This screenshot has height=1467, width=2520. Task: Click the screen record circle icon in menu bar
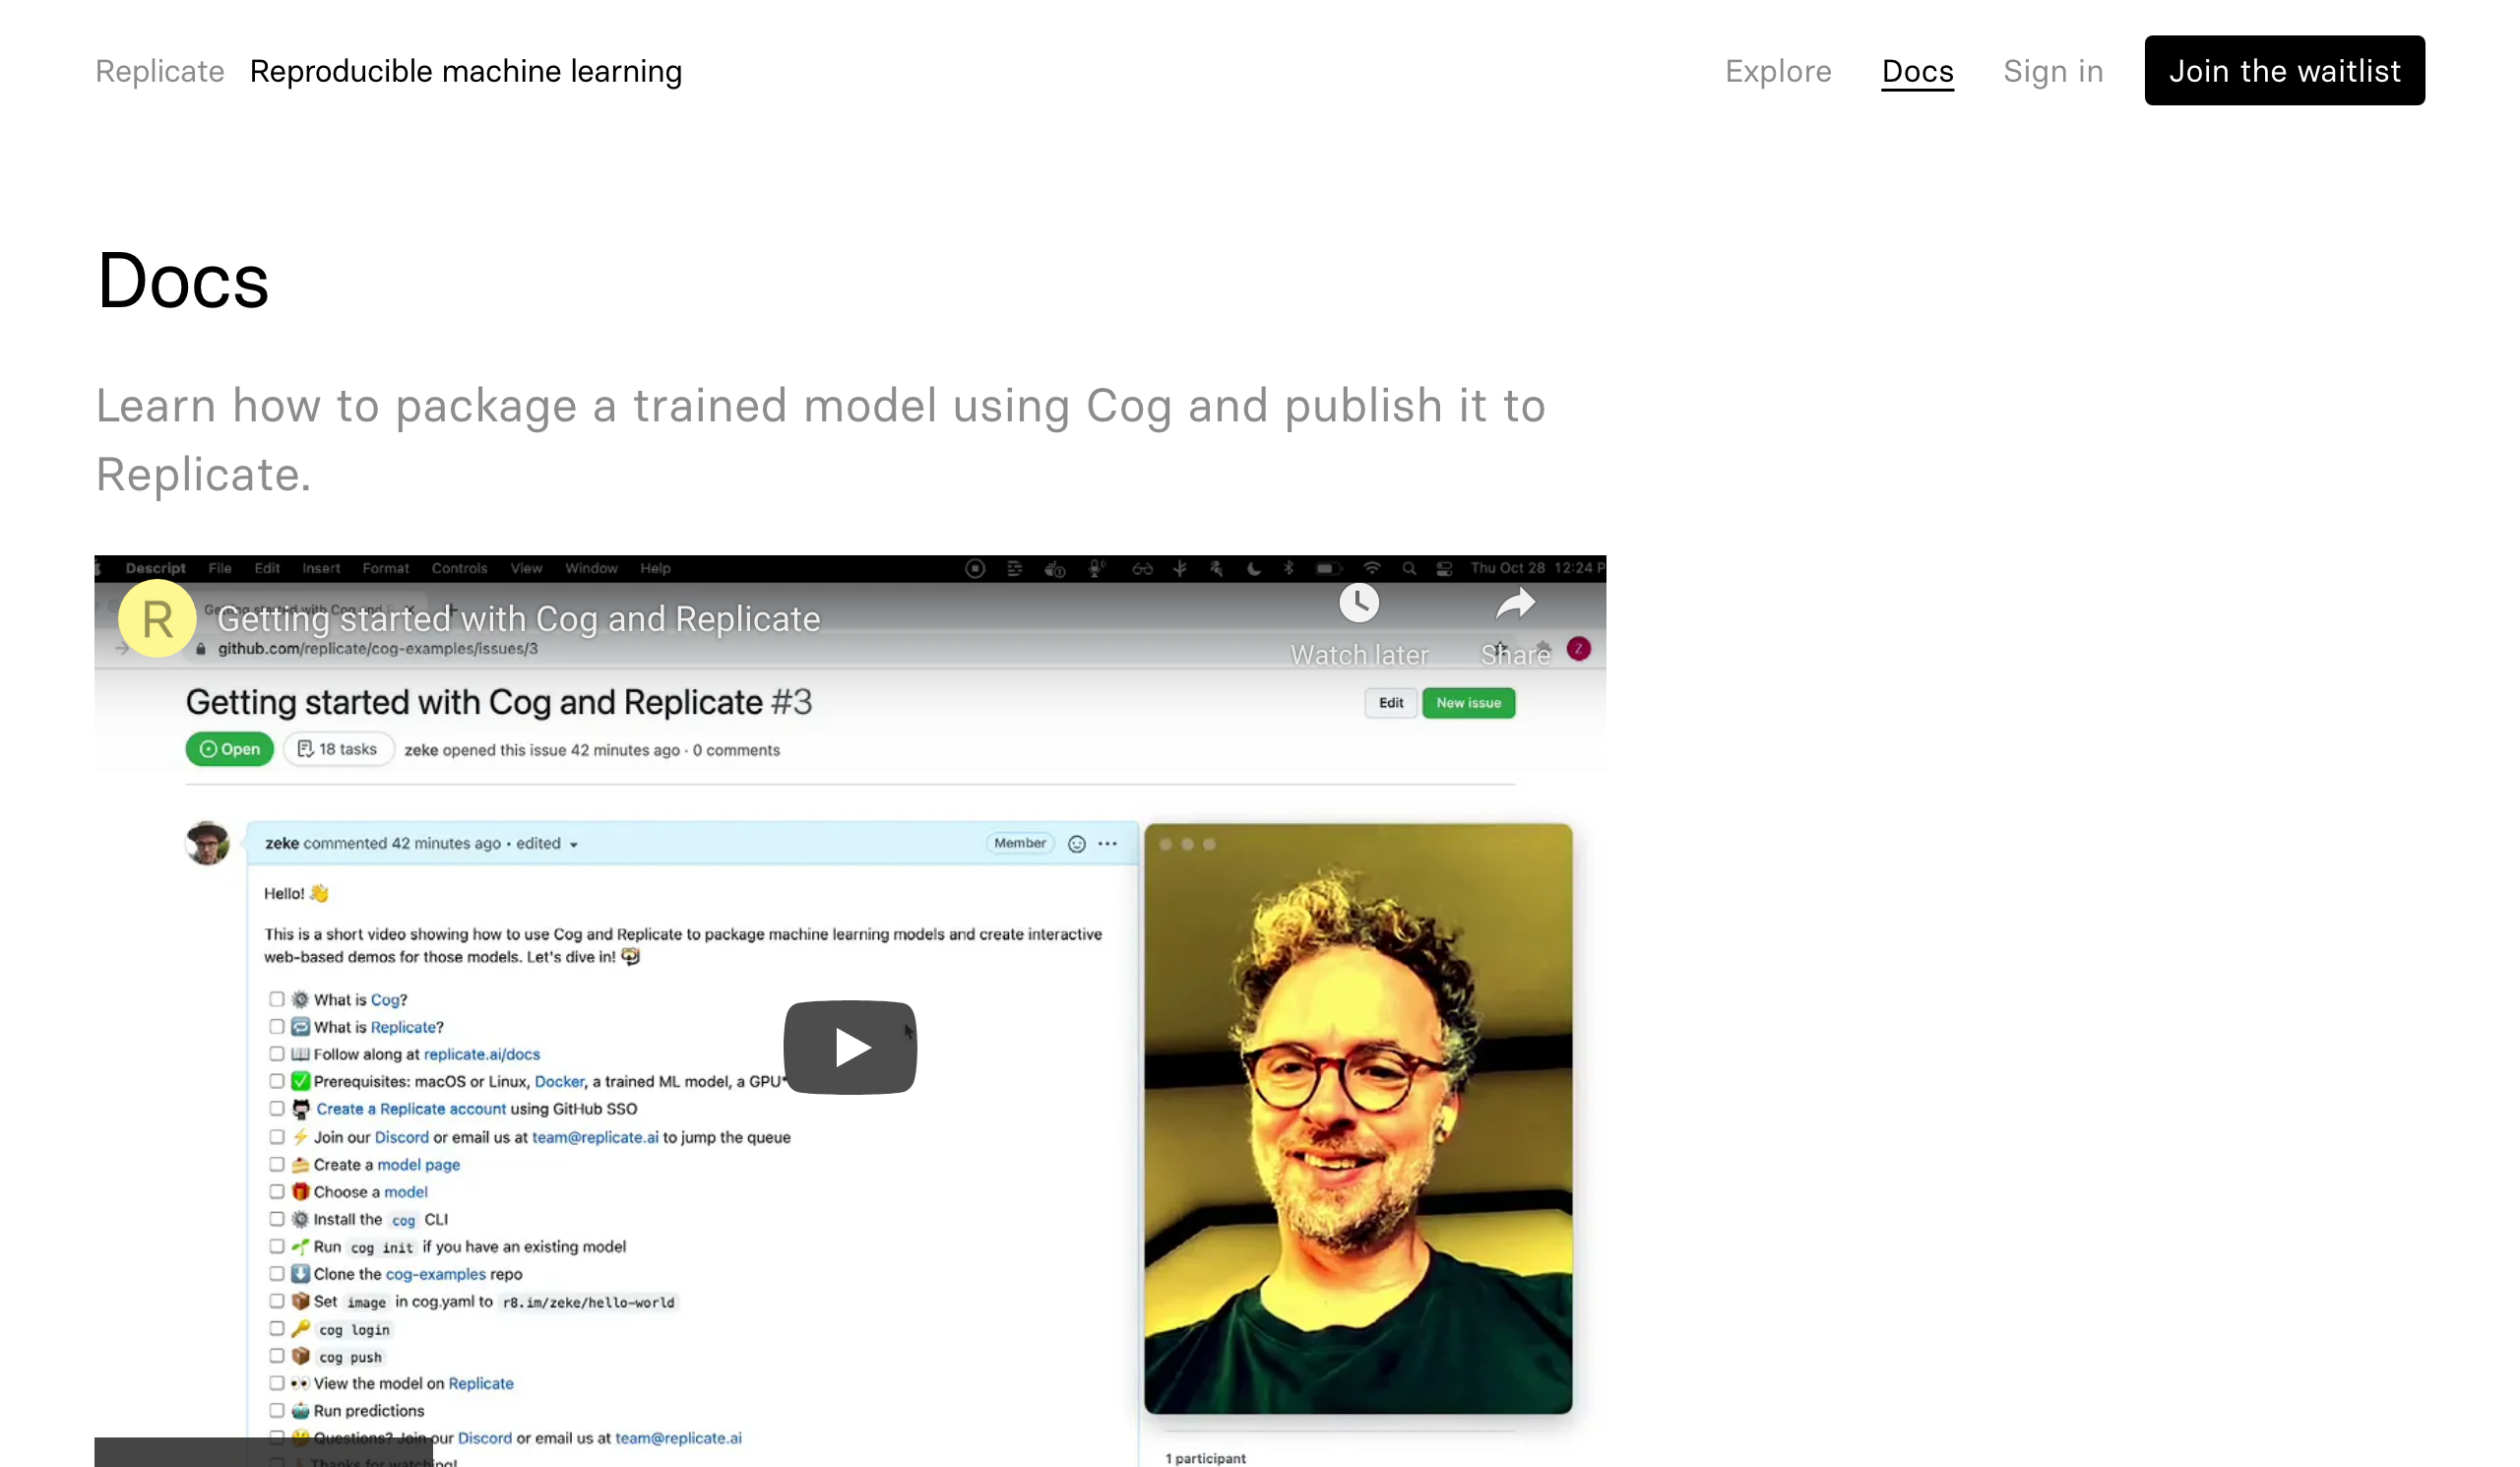[975, 568]
